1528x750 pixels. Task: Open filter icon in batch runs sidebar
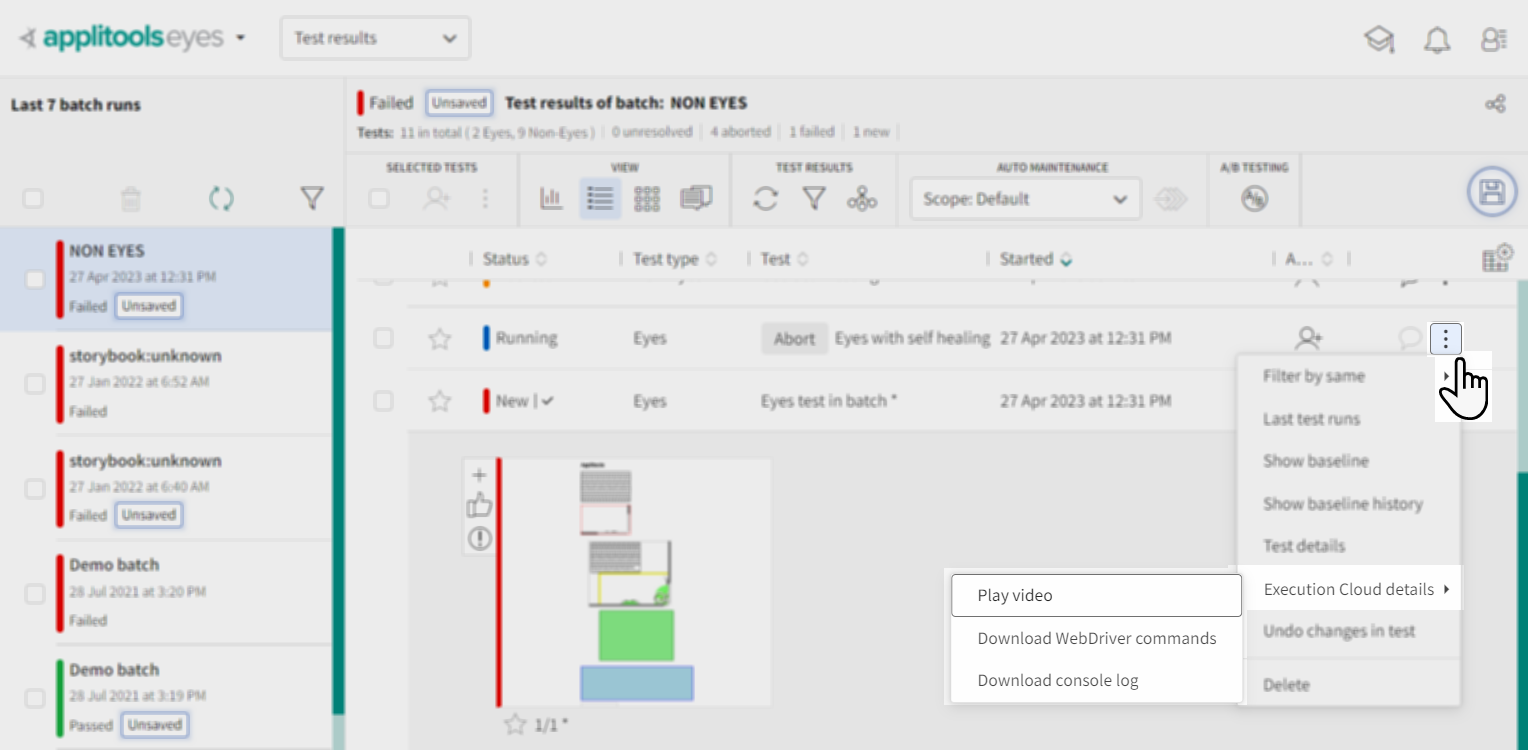(312, 199)
